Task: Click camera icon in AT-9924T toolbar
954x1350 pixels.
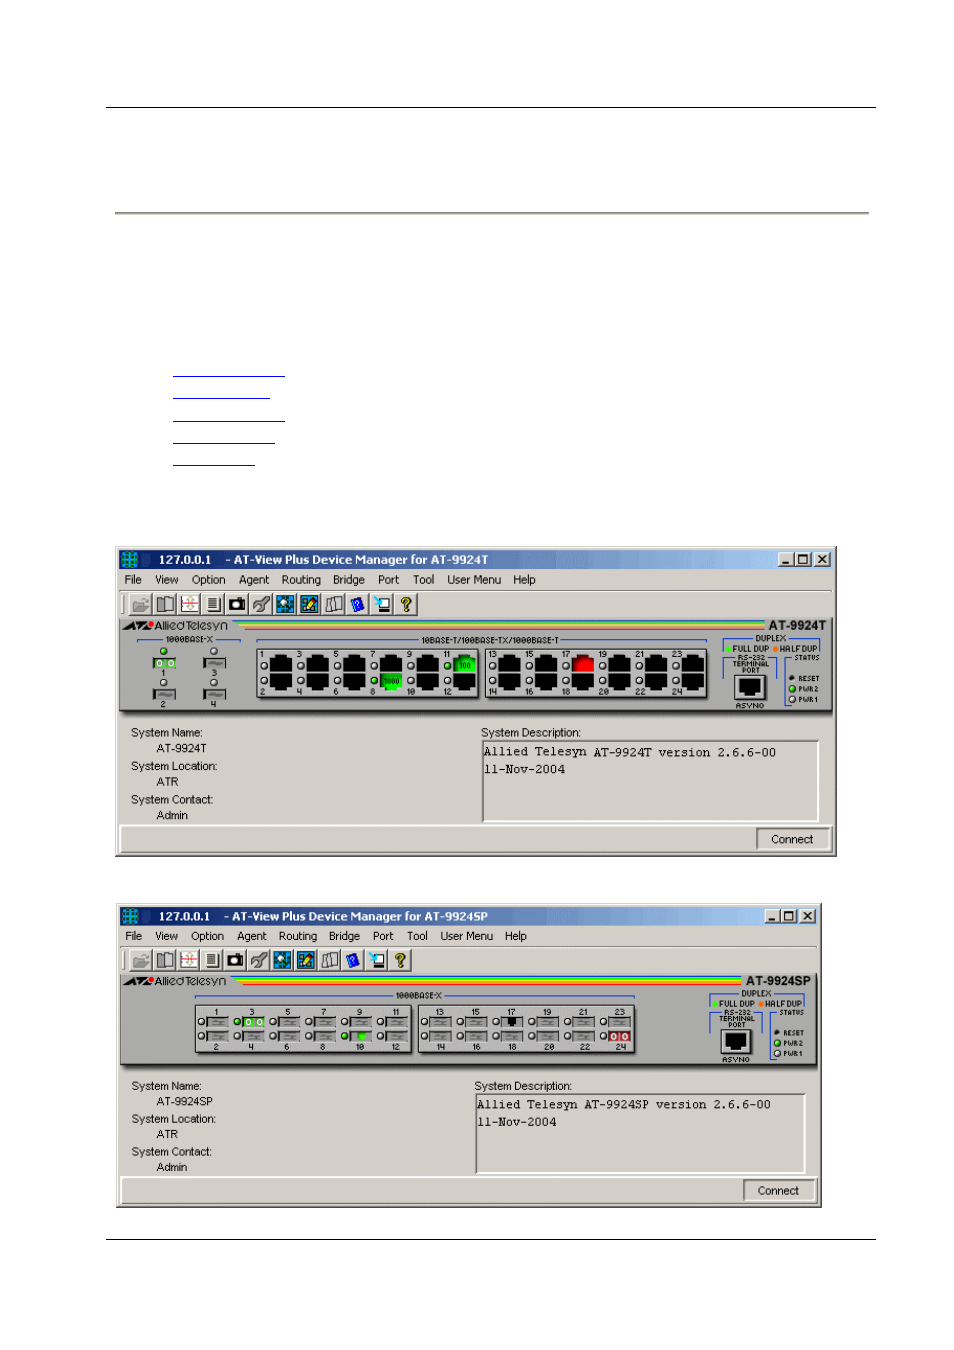Action: coord(237,604)
